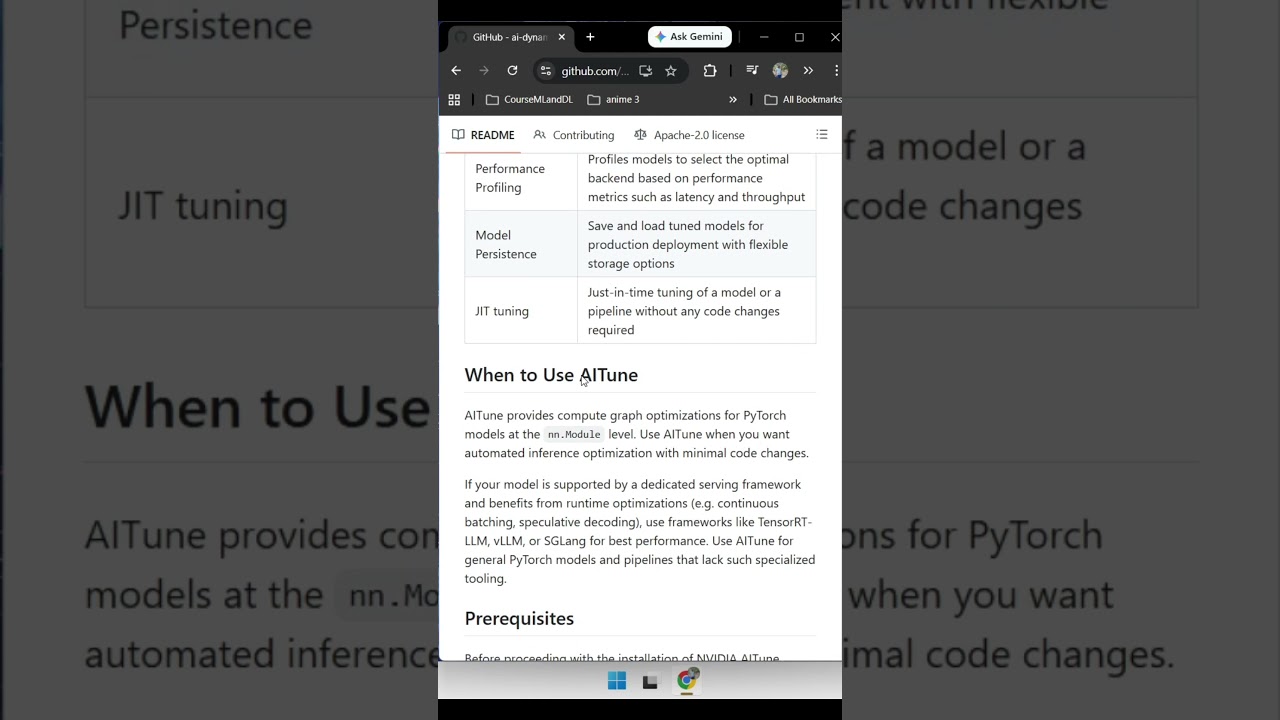Open the Chrome profile avatar

click(780, 71)
